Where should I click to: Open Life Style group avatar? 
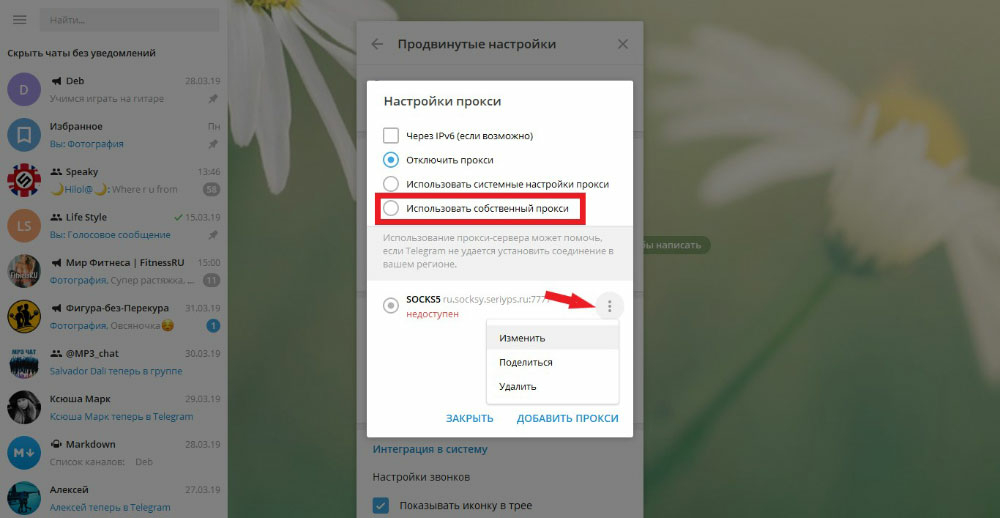tap(24, 226)
